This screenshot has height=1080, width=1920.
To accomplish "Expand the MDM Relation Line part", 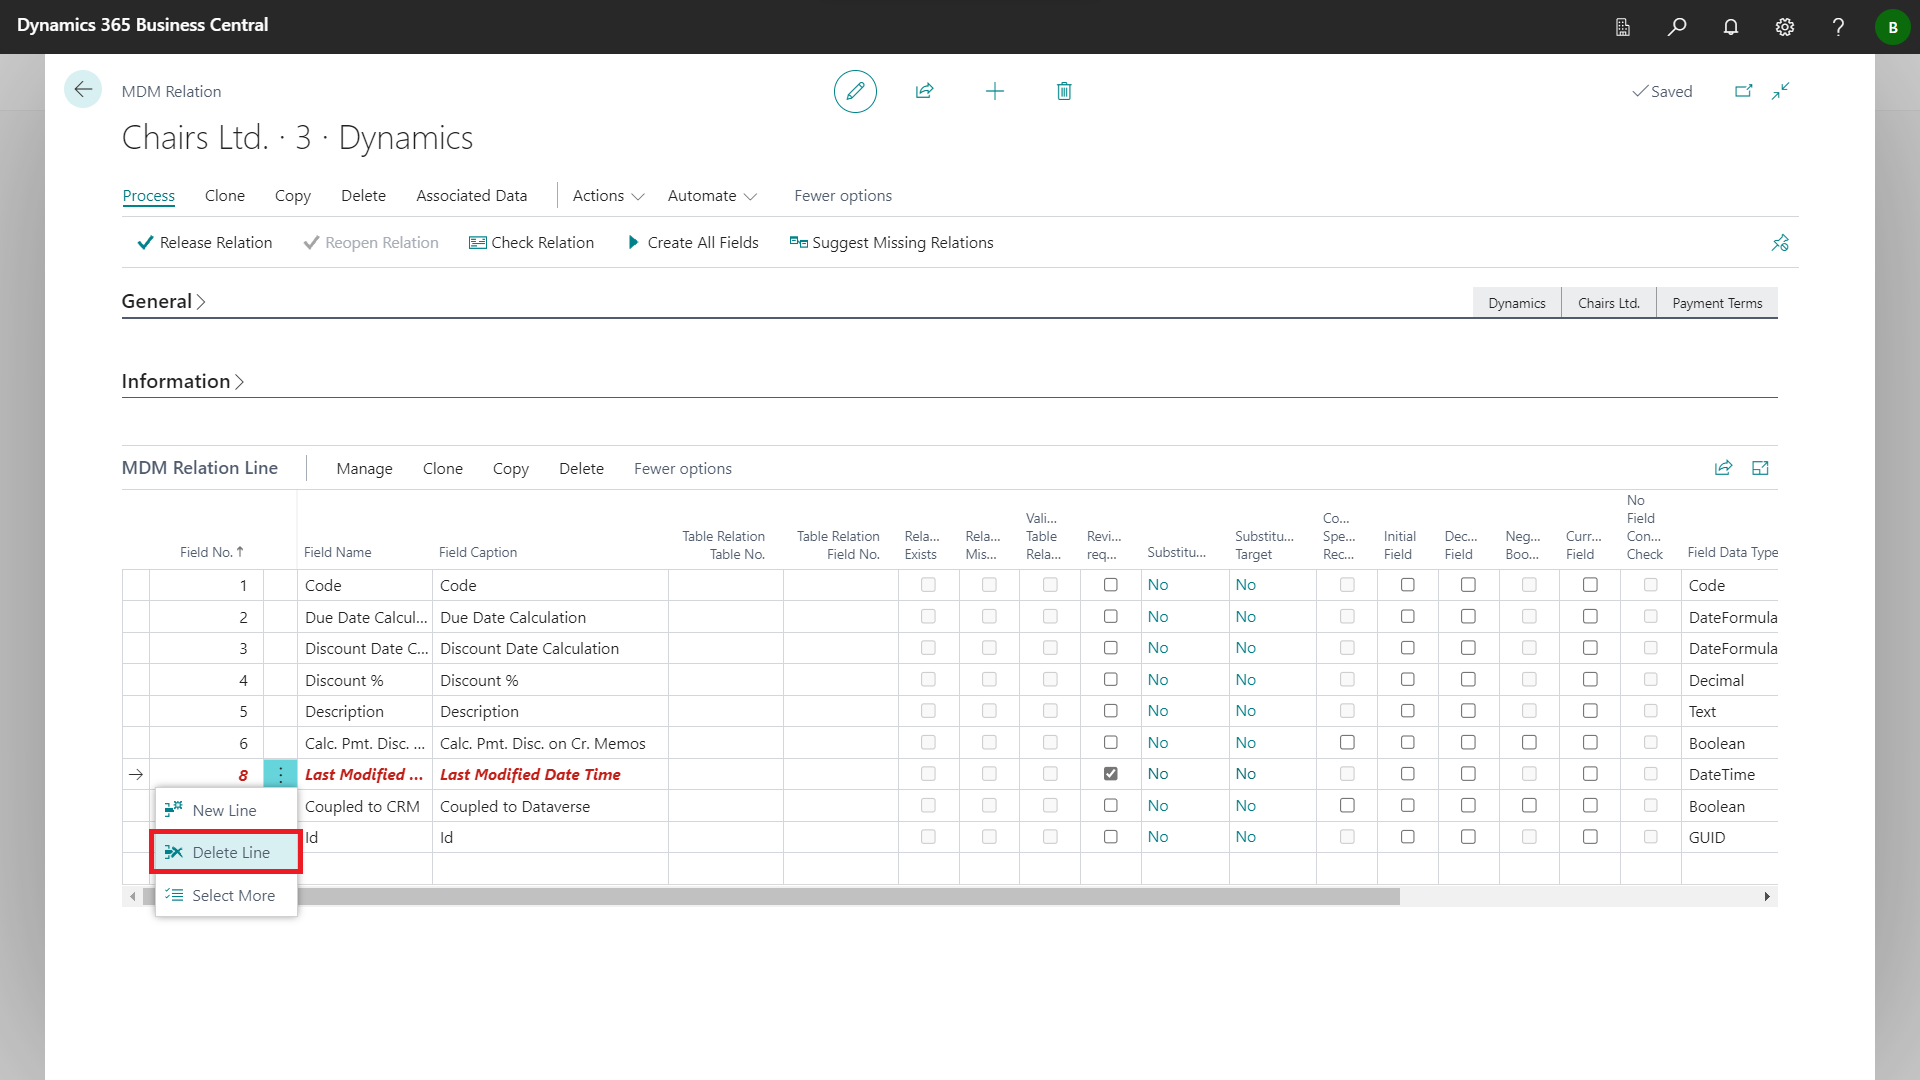I will point(1760,468).
